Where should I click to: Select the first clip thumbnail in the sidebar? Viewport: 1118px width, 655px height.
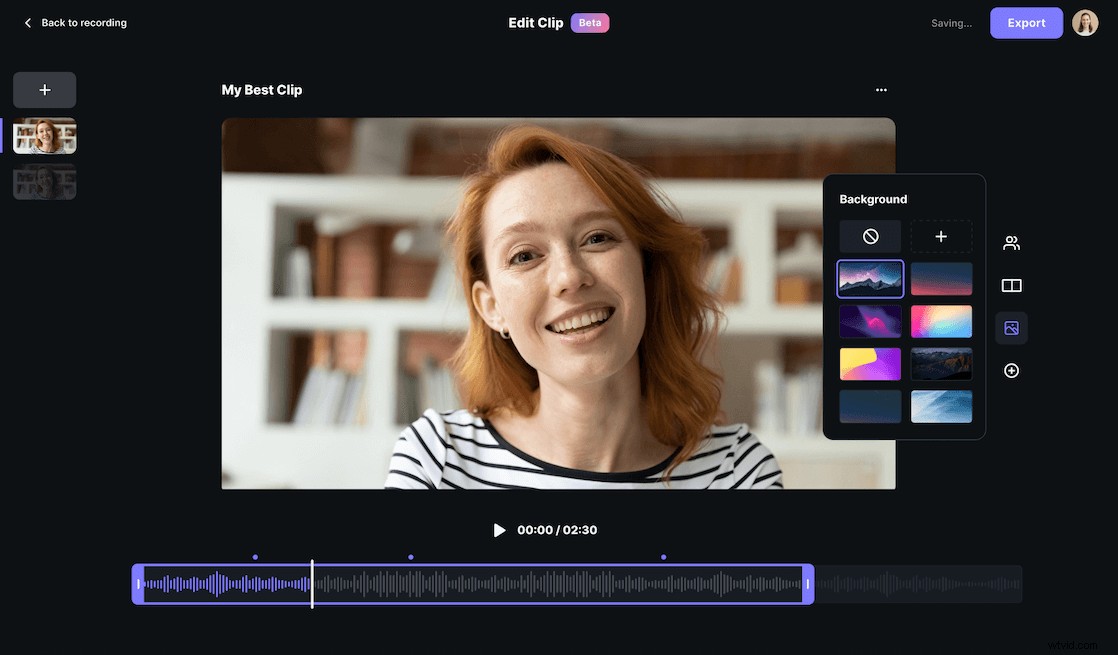click(x=45, y=135)
